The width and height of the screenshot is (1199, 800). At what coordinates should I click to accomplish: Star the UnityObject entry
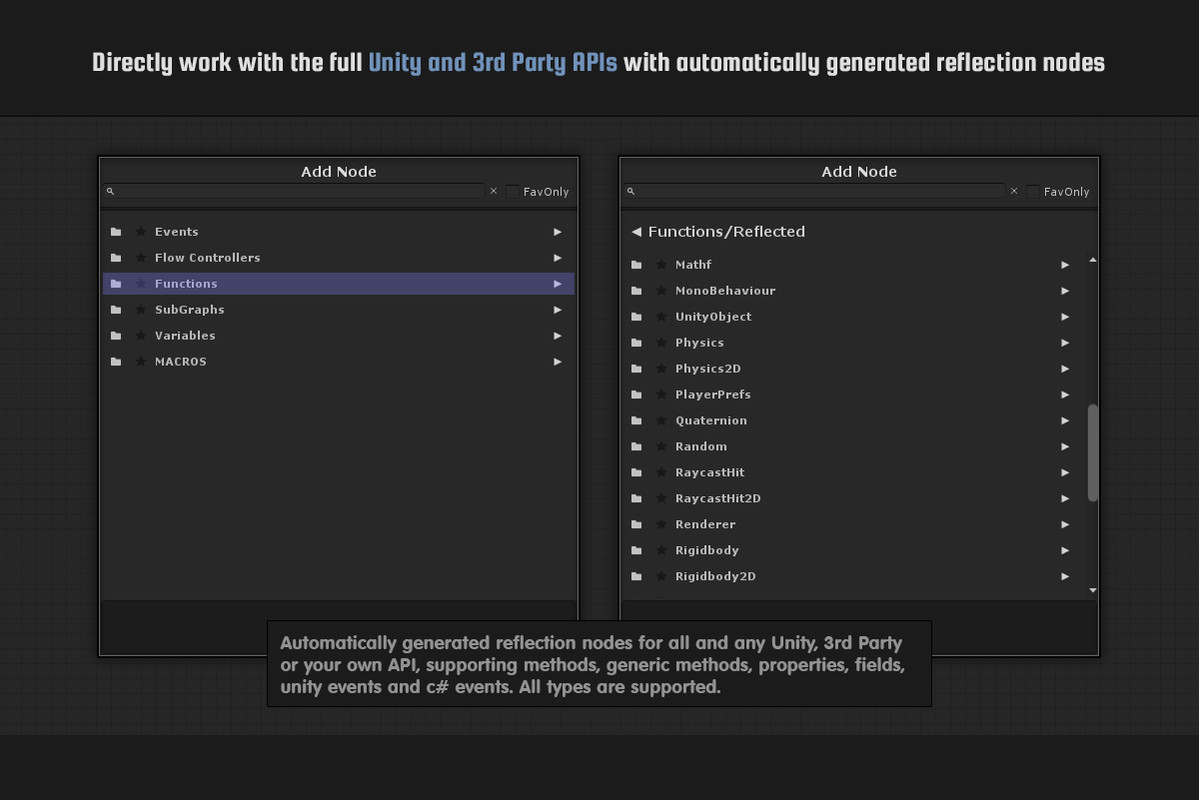pyautogui.click(x=661, y=317)
